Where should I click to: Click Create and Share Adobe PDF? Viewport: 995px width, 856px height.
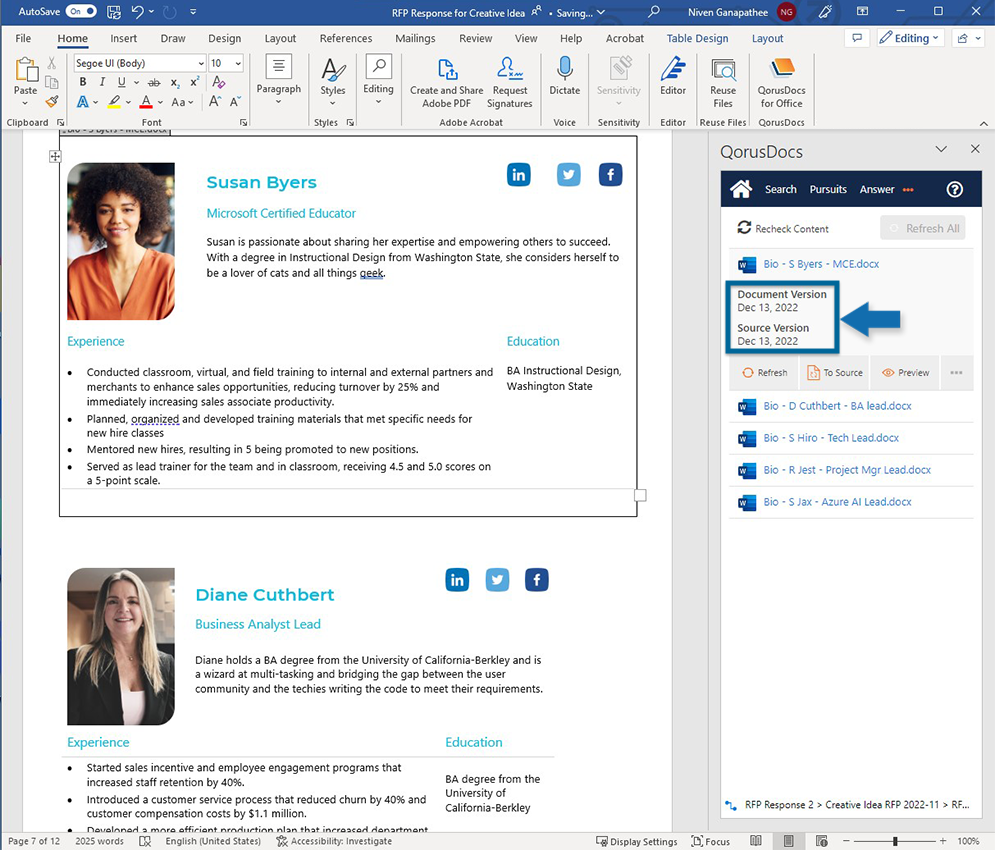[446, 82]
